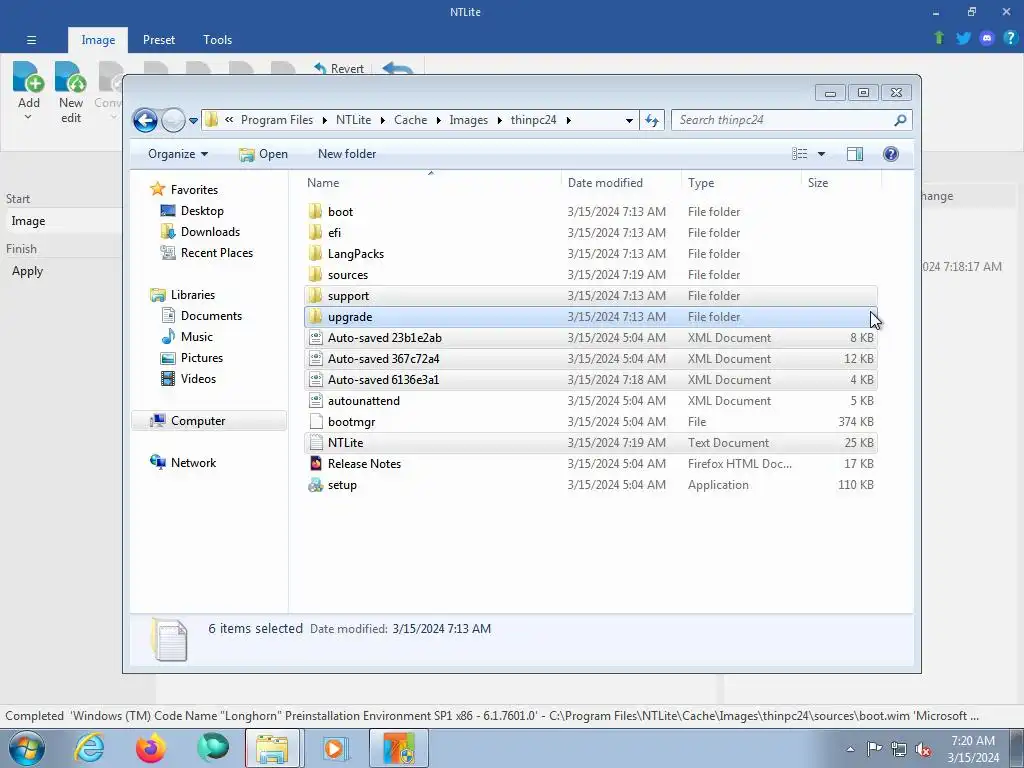Open the Discord icon in NTLite
This screenshot has height=768, width=1024.
tap(987, 38)
